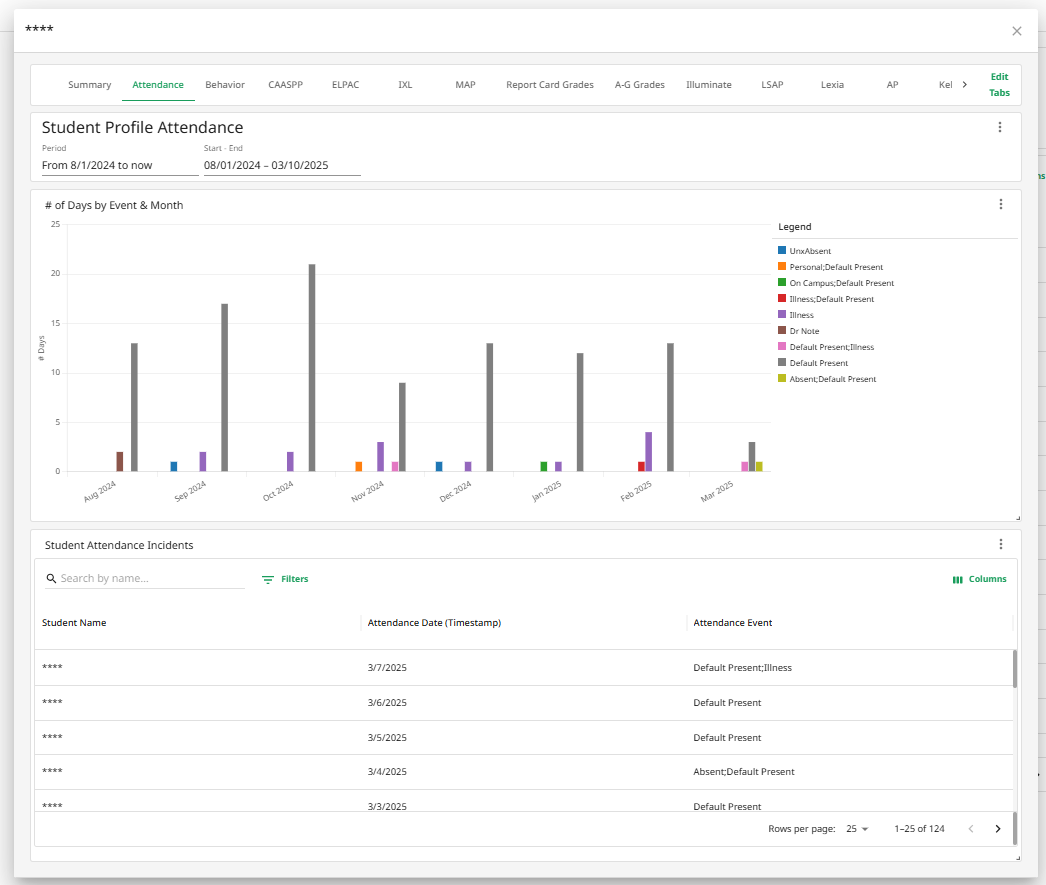Click the Filters icon in incidents table
The width and height of the screenshot is (1046, 885).
[x=268, y=579]
